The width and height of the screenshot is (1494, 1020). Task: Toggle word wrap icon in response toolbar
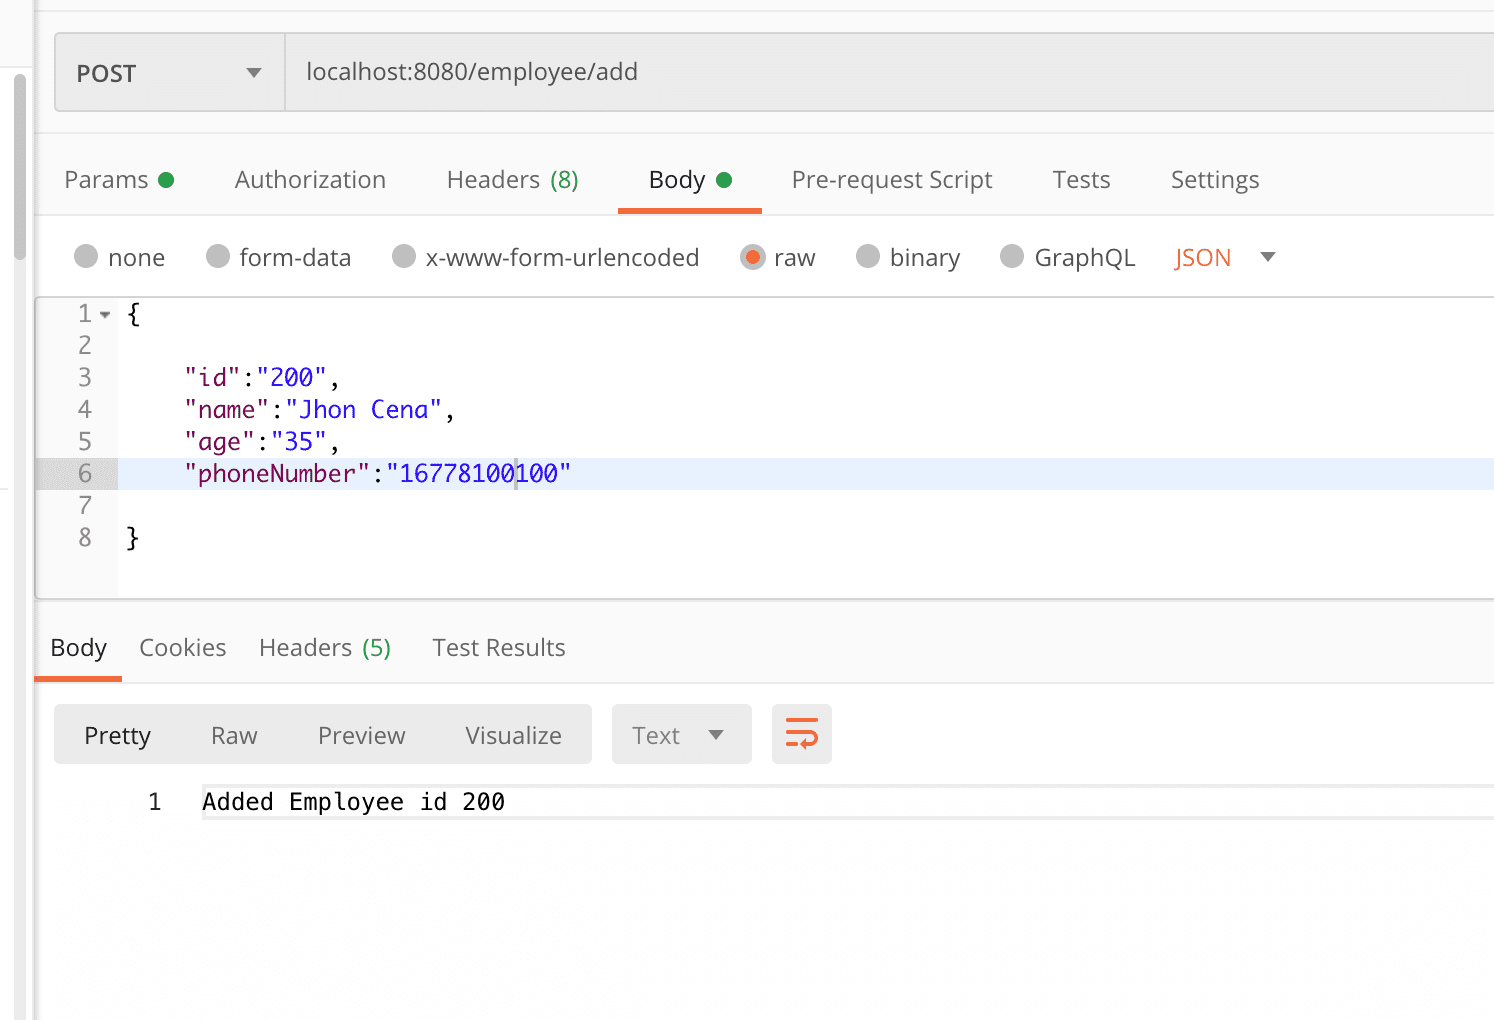802,734
